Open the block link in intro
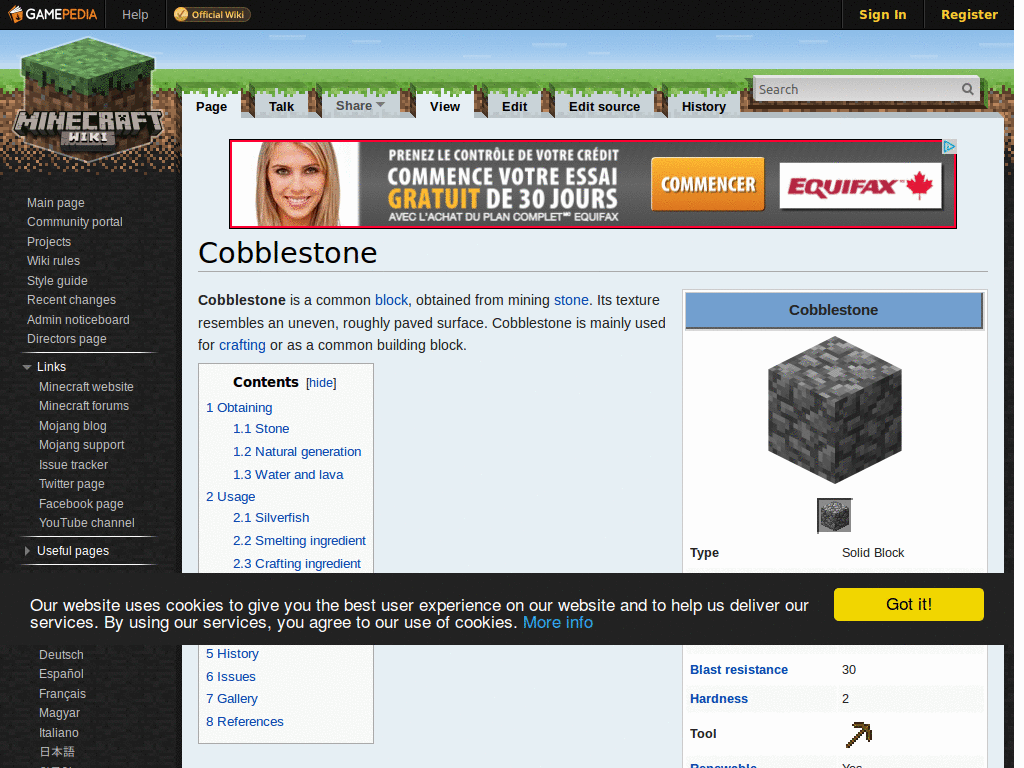The image size is (1024, 768). tap(391, 300)
